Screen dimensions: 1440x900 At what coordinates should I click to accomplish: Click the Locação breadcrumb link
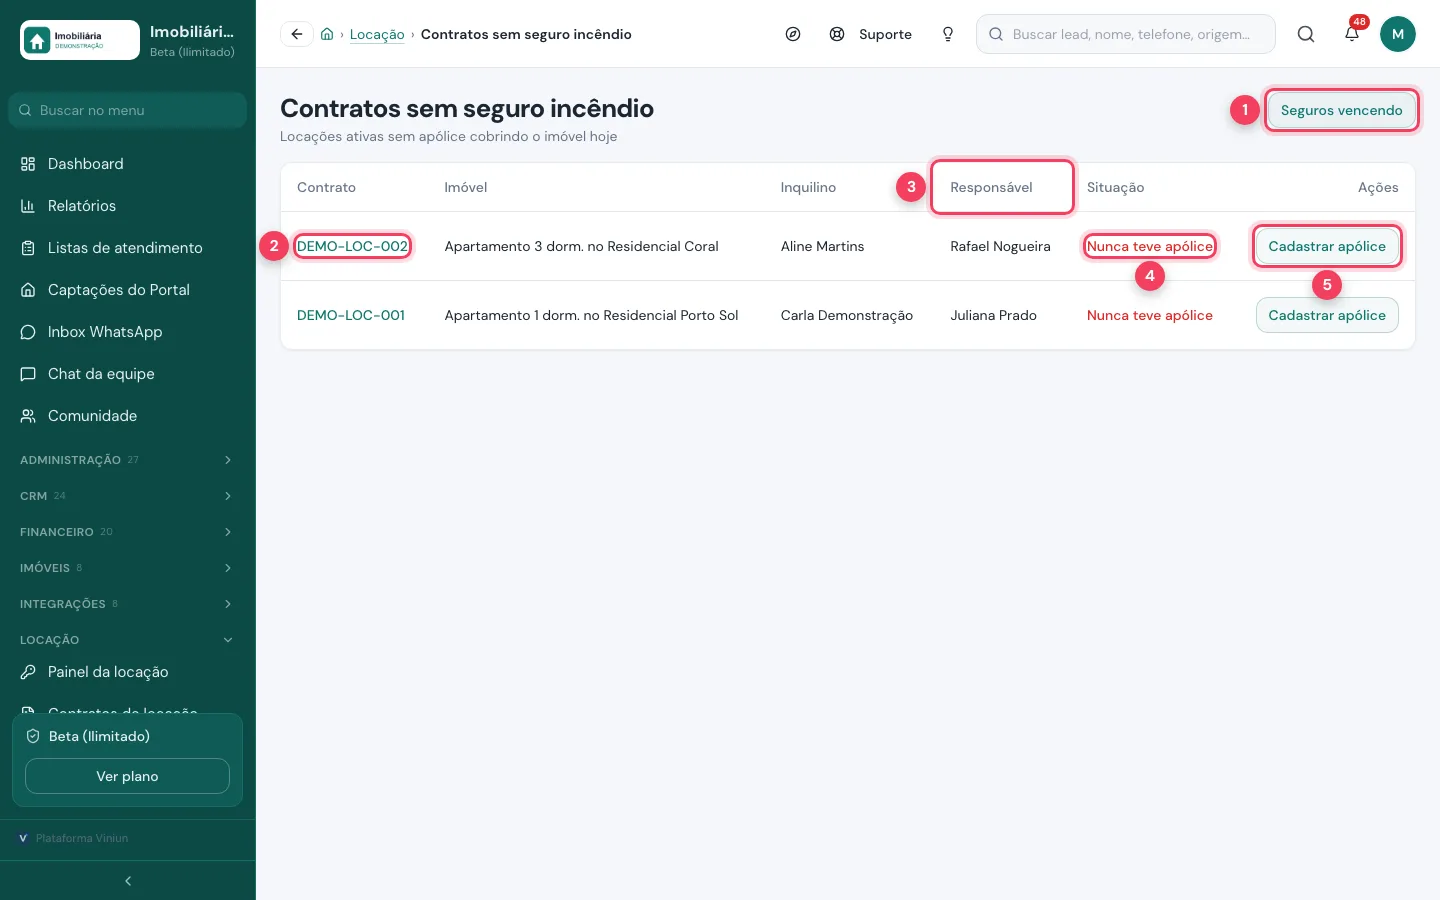tap(377, 34)
